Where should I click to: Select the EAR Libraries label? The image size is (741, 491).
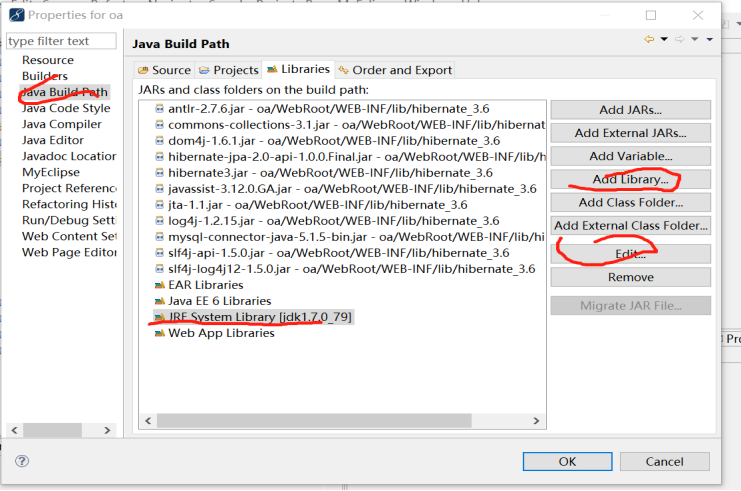206,285
